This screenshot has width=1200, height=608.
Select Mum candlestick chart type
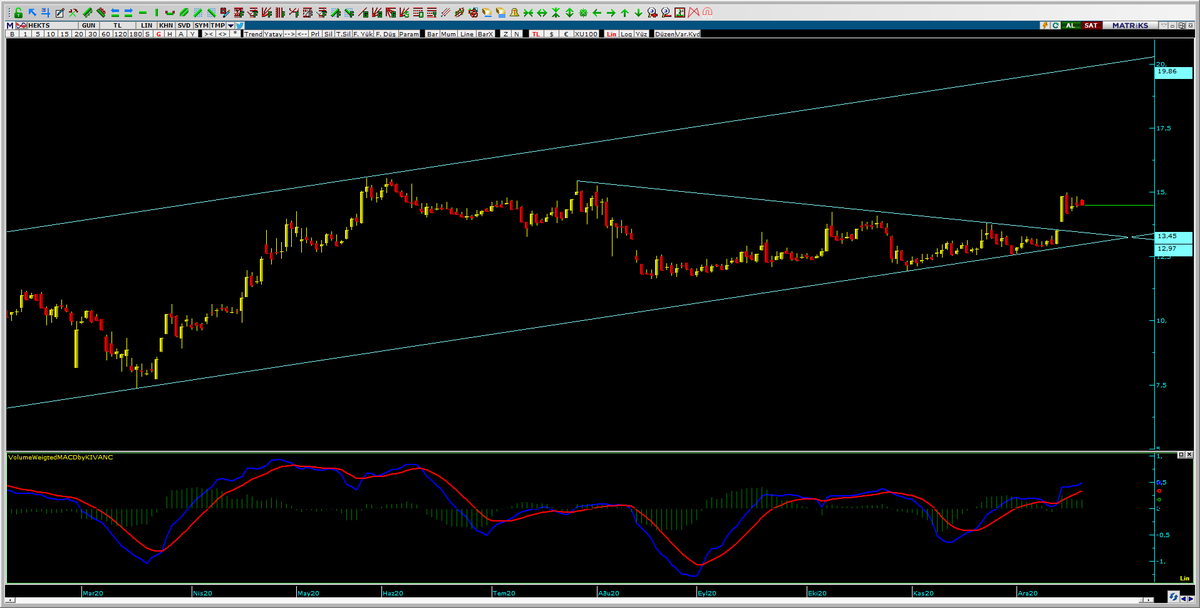(448, 34)
